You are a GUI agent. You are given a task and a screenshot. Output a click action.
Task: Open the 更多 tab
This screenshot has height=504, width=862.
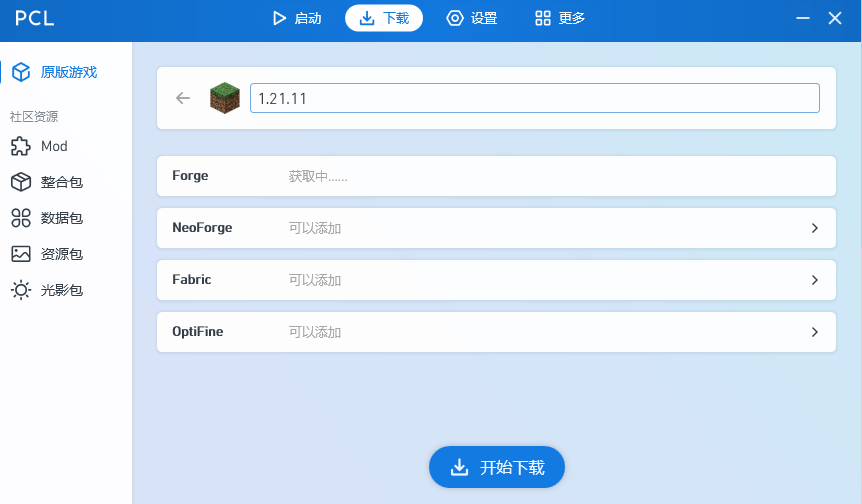click(x=560, y=18)
